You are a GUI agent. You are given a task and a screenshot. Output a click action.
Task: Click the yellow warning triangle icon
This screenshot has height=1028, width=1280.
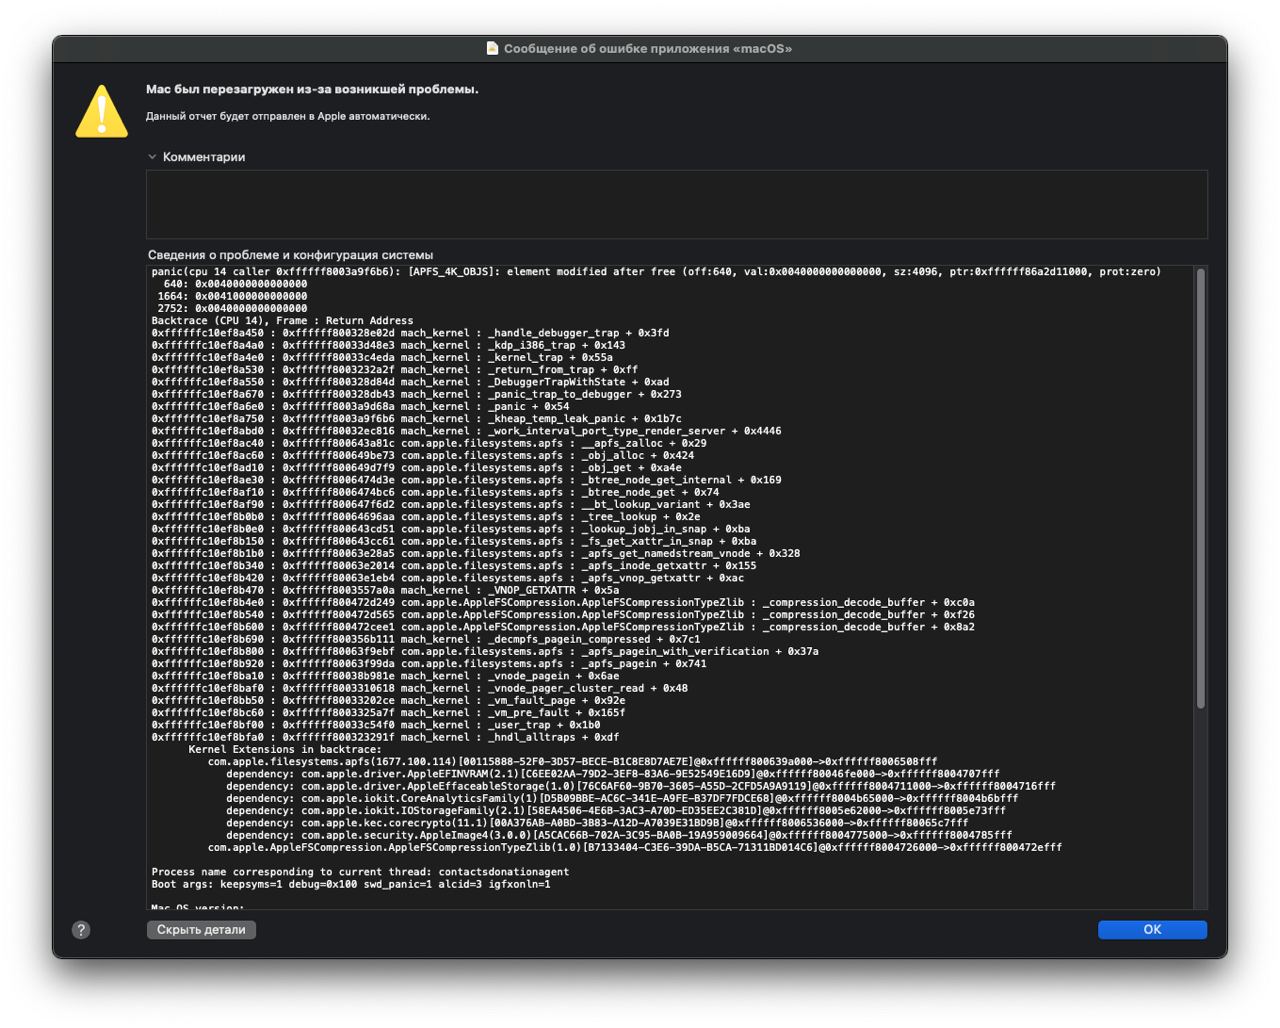[102, 111]
